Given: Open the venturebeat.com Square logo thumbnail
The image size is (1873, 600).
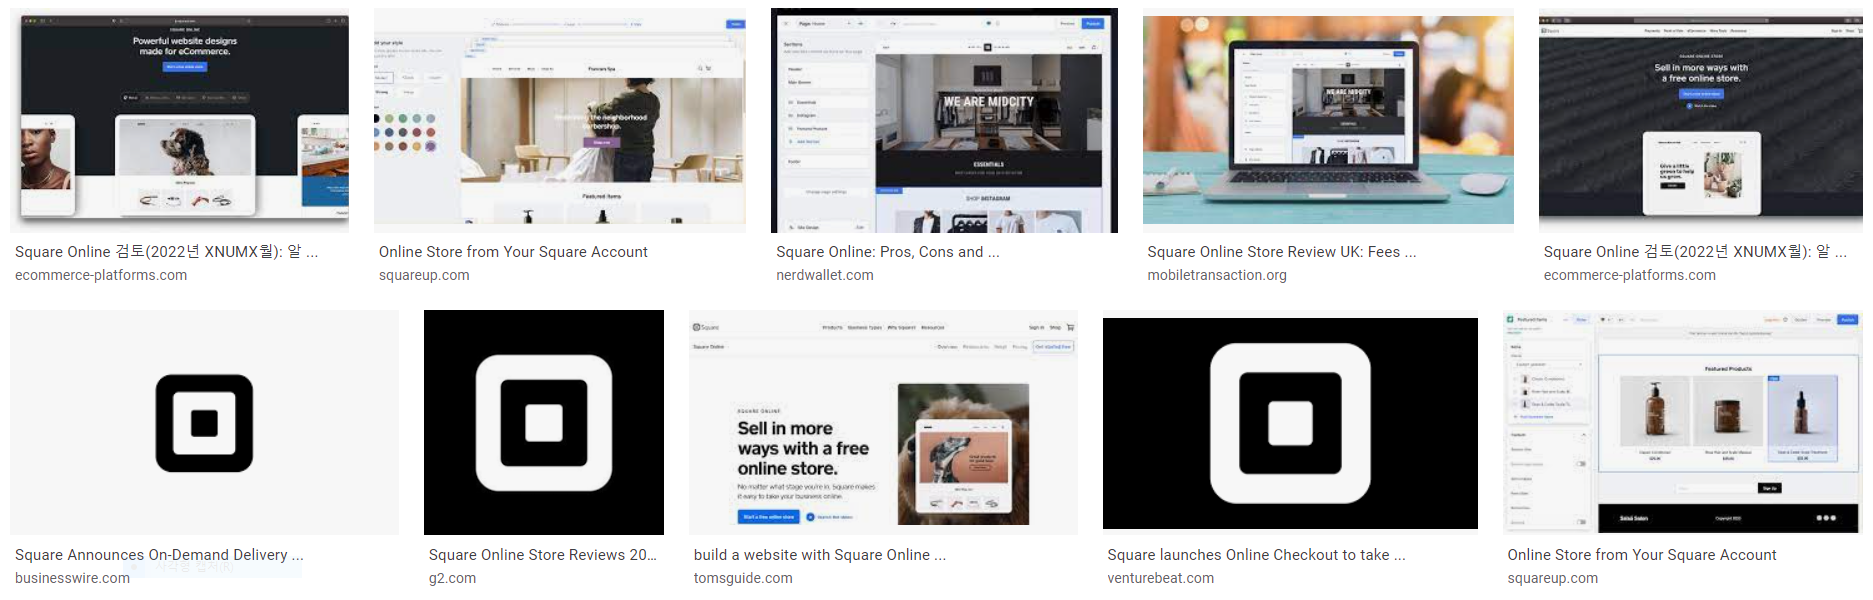Looking at the screenshot, I should [x=1290, y=422].
